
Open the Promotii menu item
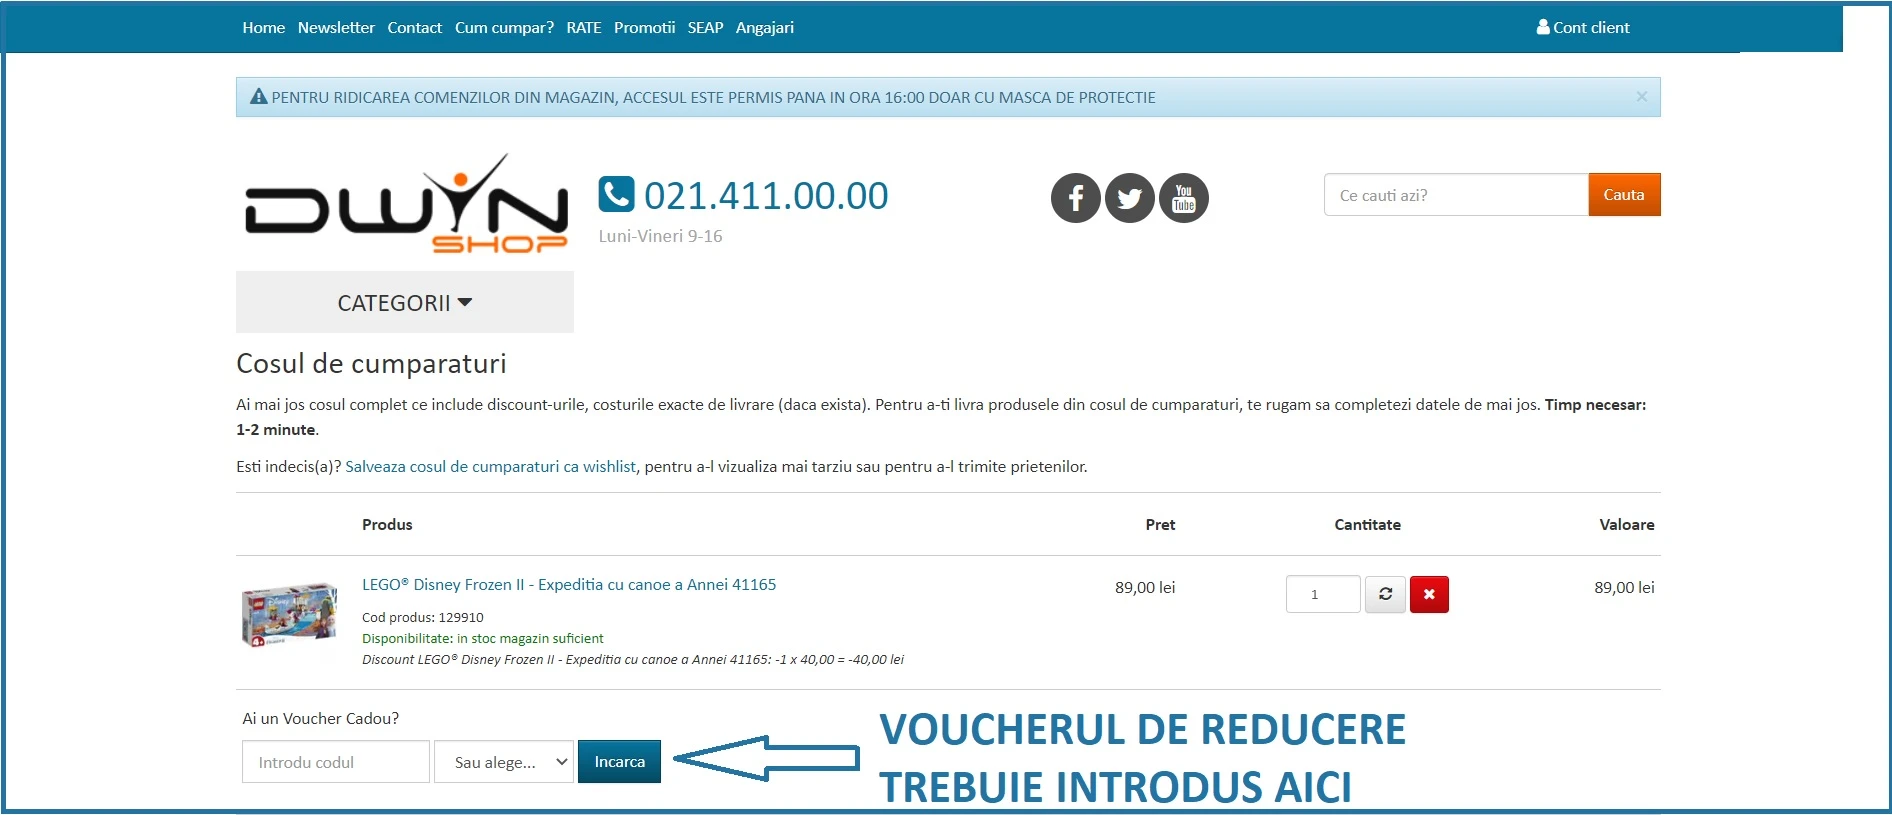coord(644,28)
